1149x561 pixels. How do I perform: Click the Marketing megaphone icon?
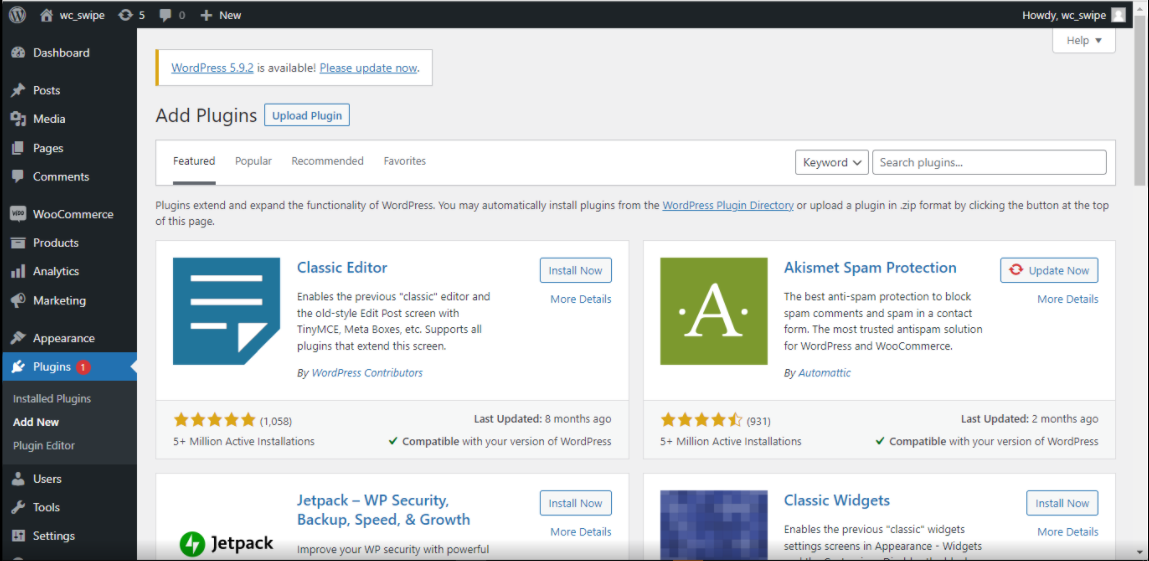click(x=19, y=300)
